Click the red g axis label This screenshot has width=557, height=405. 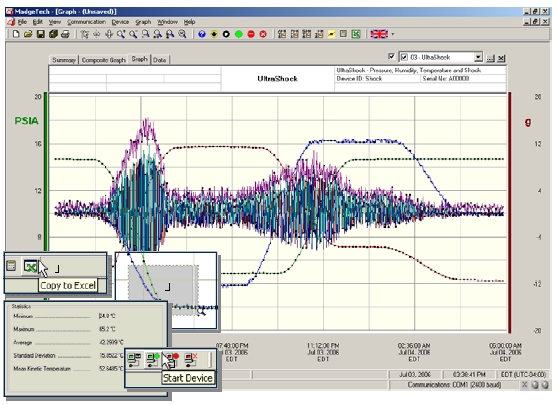coord(528,122)
